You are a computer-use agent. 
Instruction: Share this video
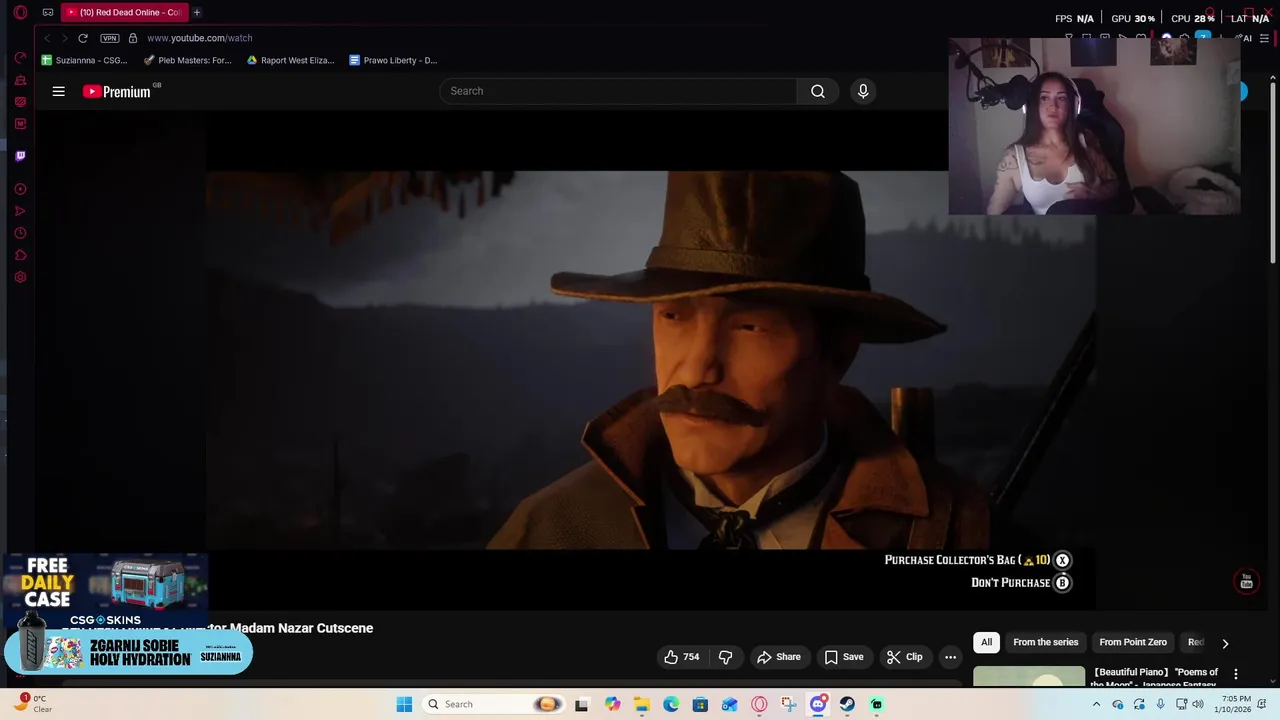coord(778,657)
